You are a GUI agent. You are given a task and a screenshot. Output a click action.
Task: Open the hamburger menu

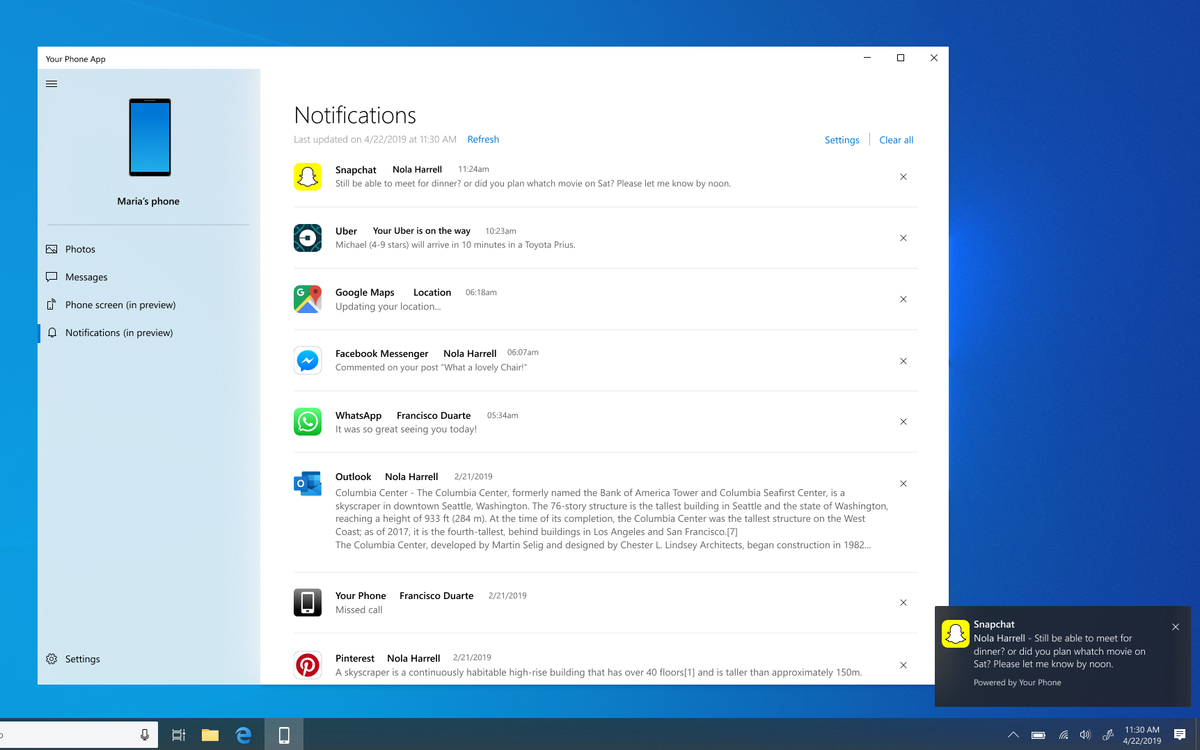pyautogui.click(x=51, y=83)
